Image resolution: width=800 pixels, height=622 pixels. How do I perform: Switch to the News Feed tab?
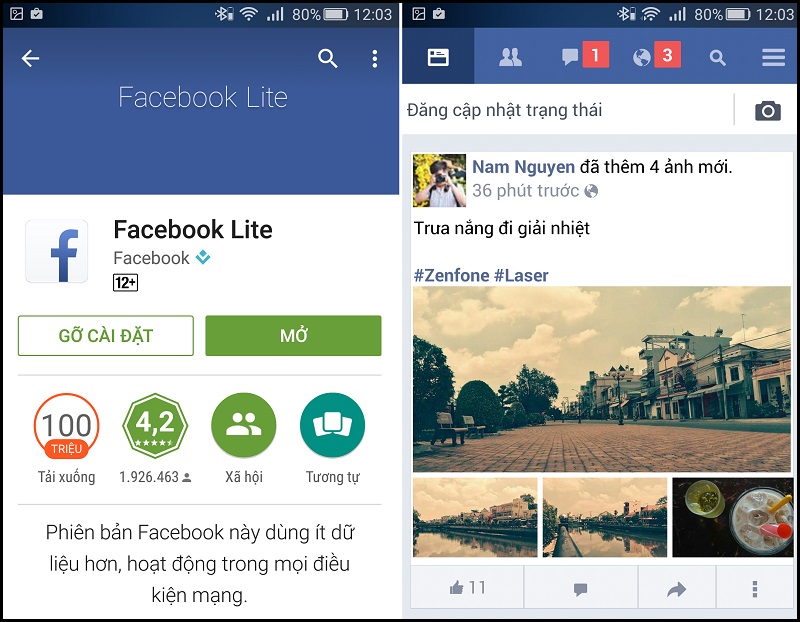pos(438,57)
